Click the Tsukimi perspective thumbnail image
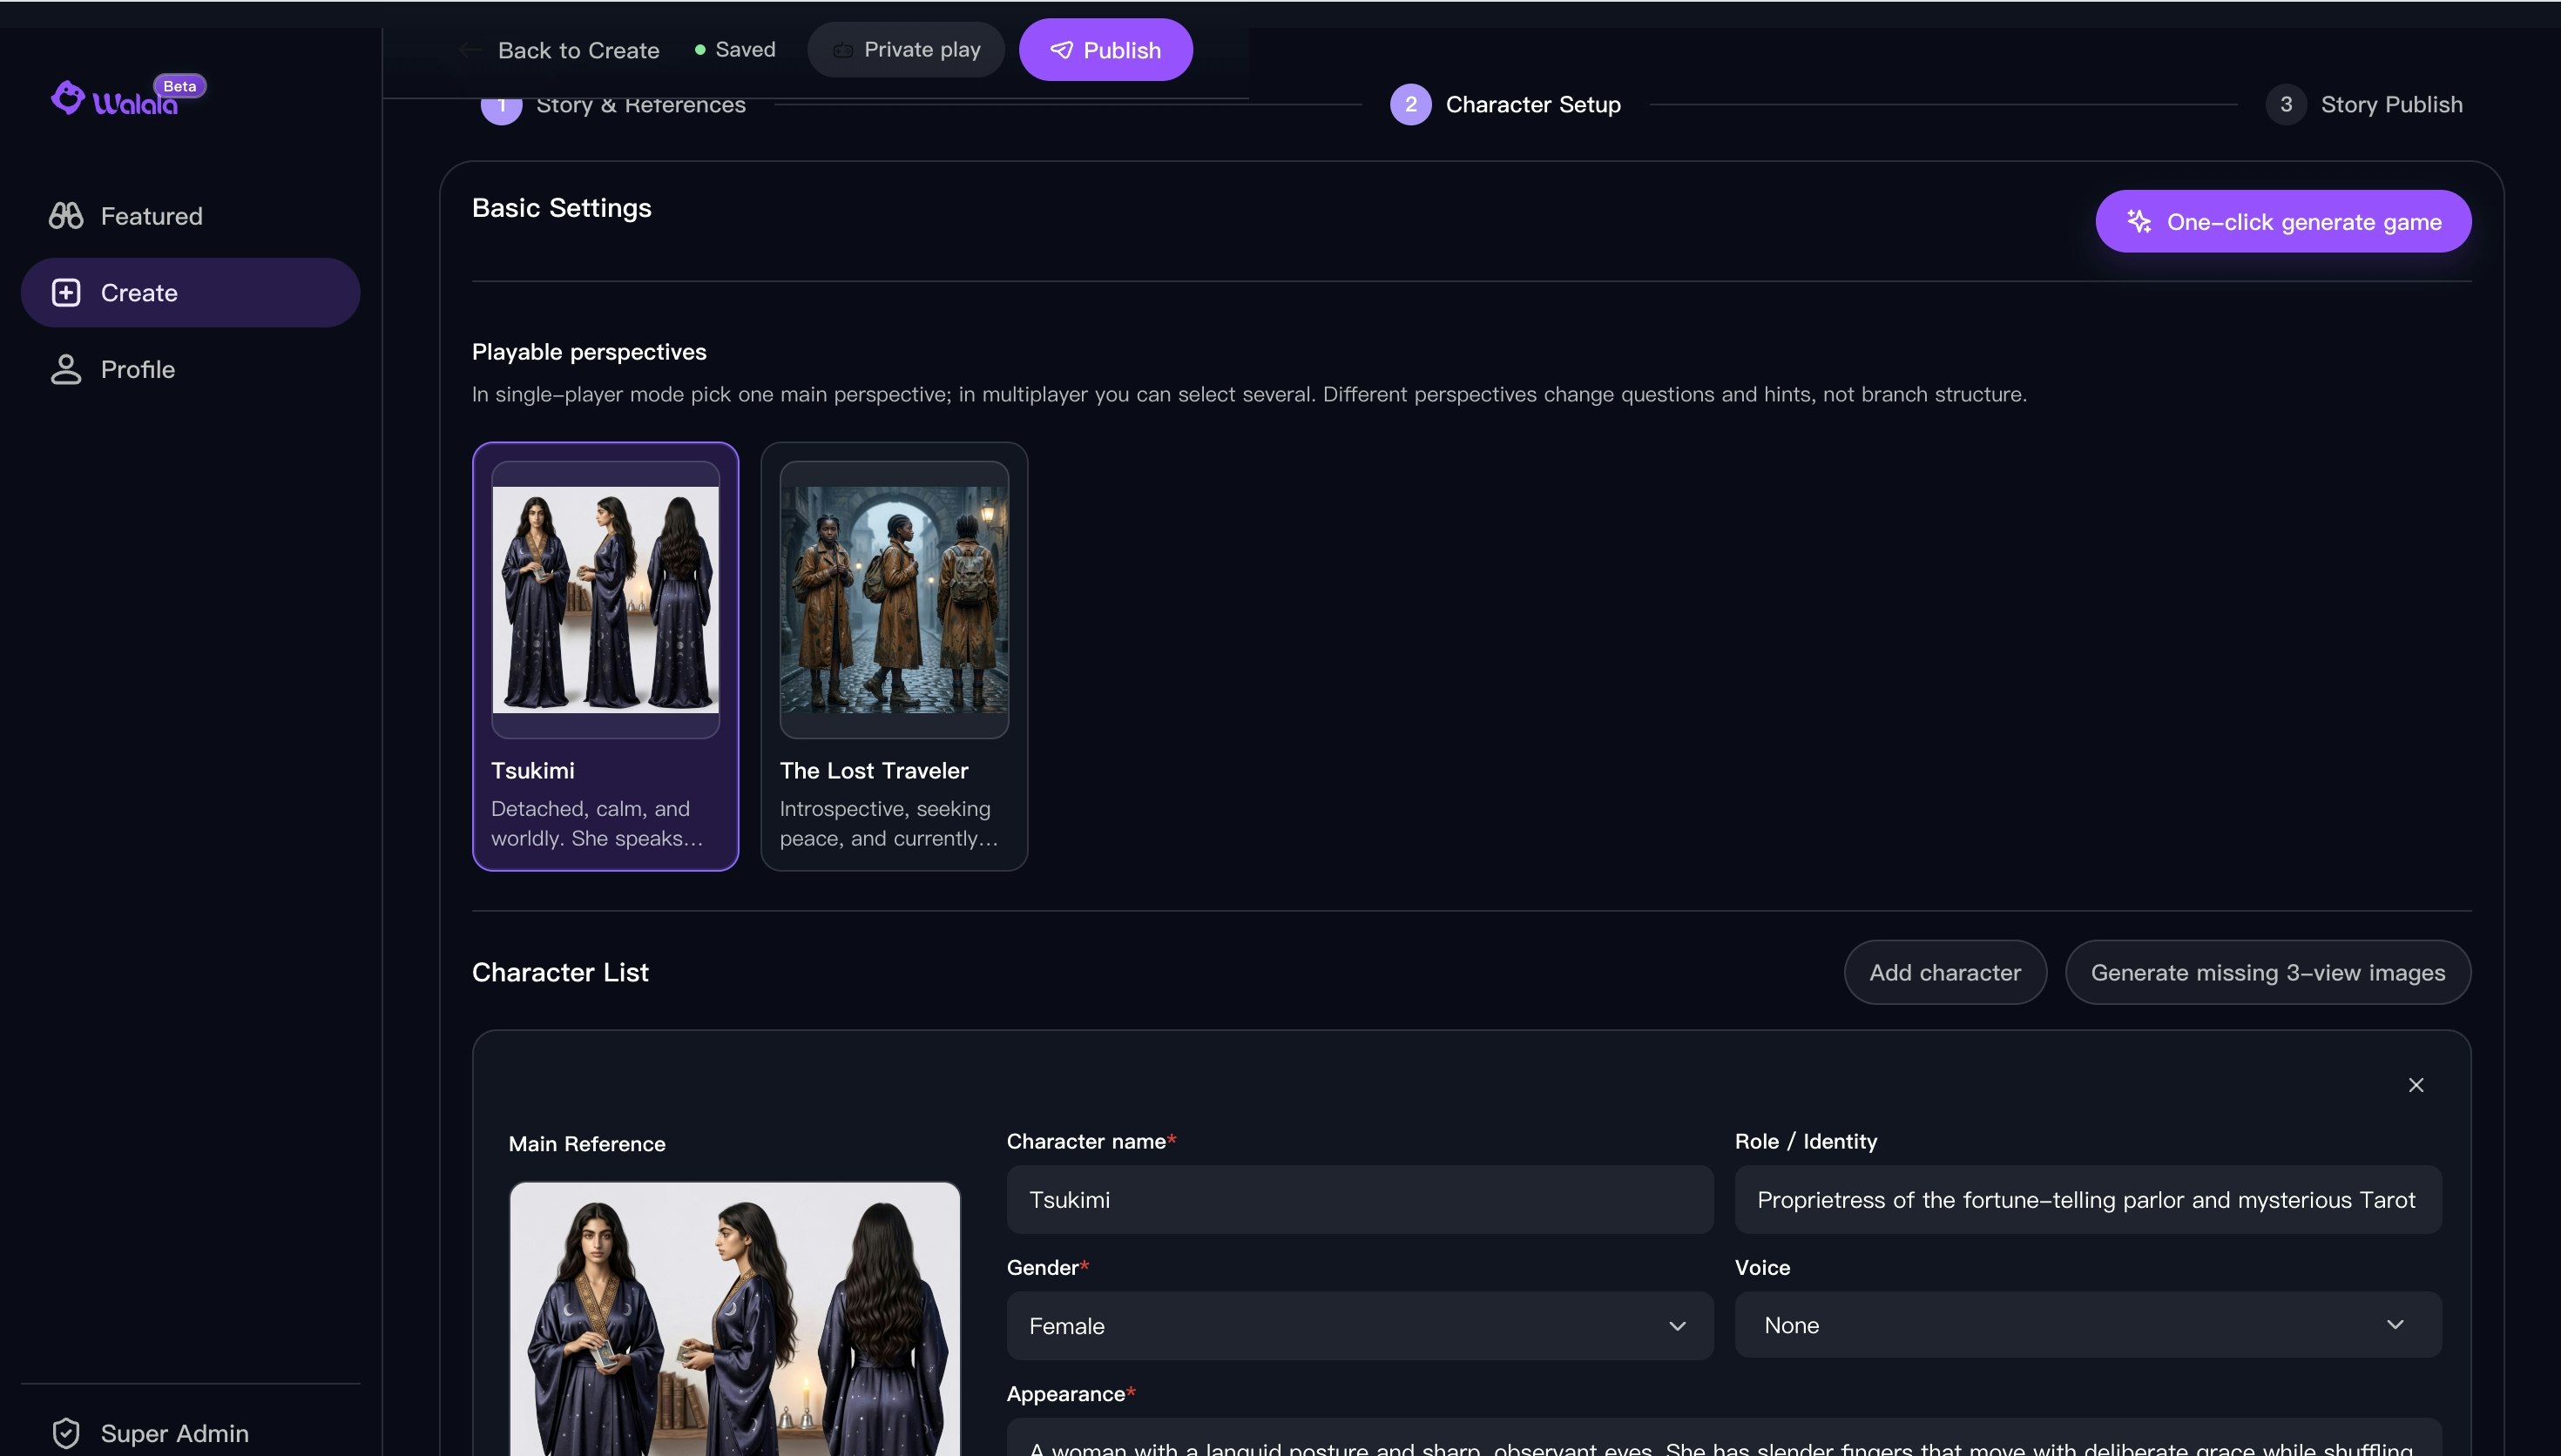This screenshot has height=1456, width=2561. pos(605,599)
